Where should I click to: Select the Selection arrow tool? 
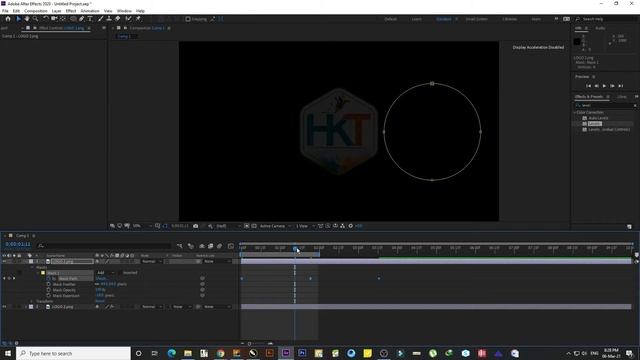coord(18,19)
